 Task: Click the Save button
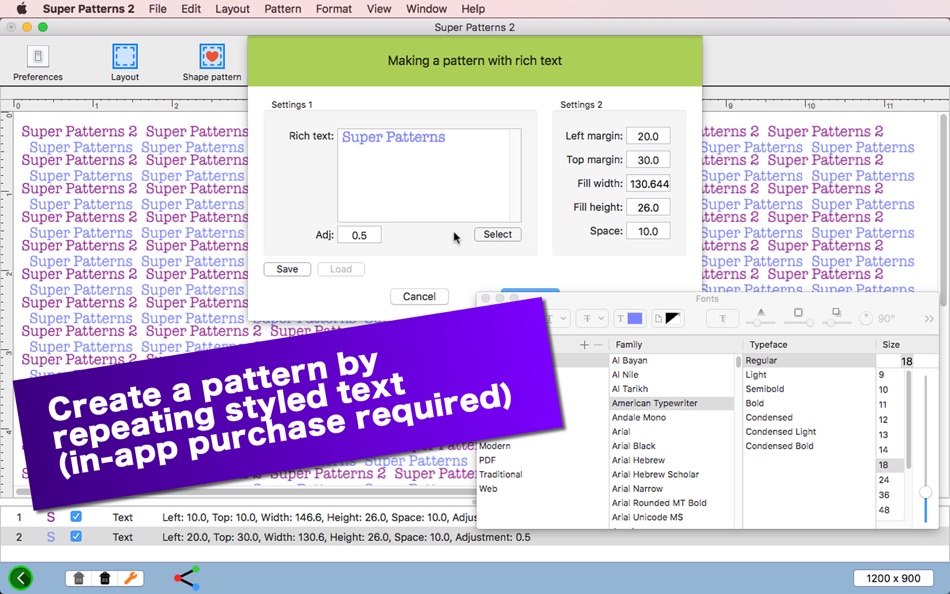[287, 269]
